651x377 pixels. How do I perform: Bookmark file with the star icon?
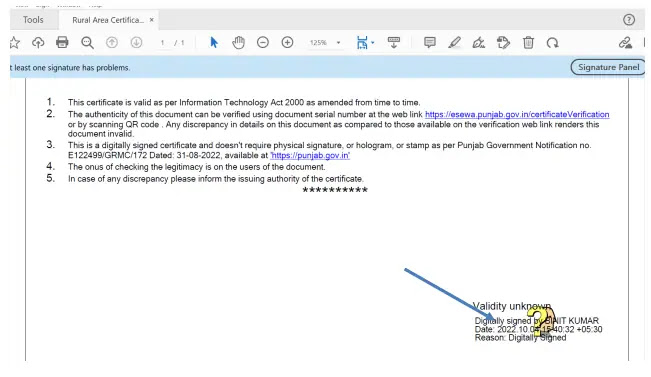[x=14, y=42]
